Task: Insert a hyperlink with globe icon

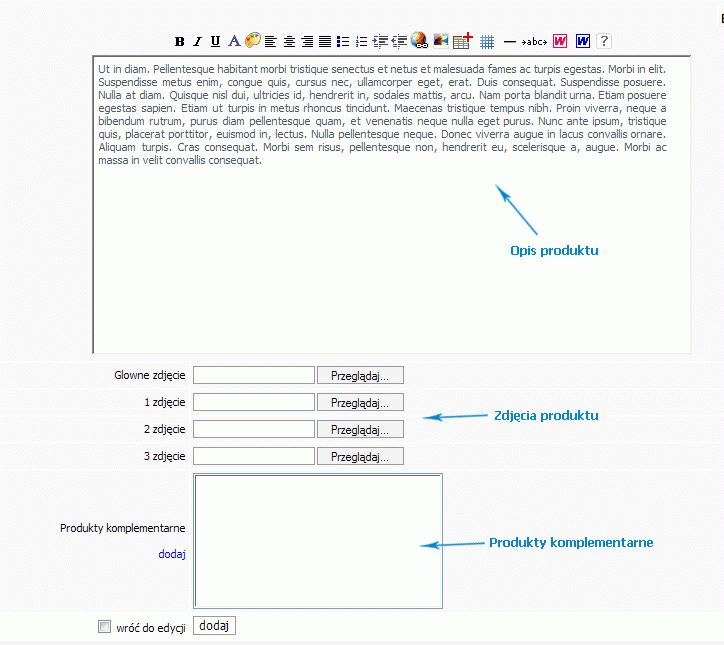Action: point(419,41)
